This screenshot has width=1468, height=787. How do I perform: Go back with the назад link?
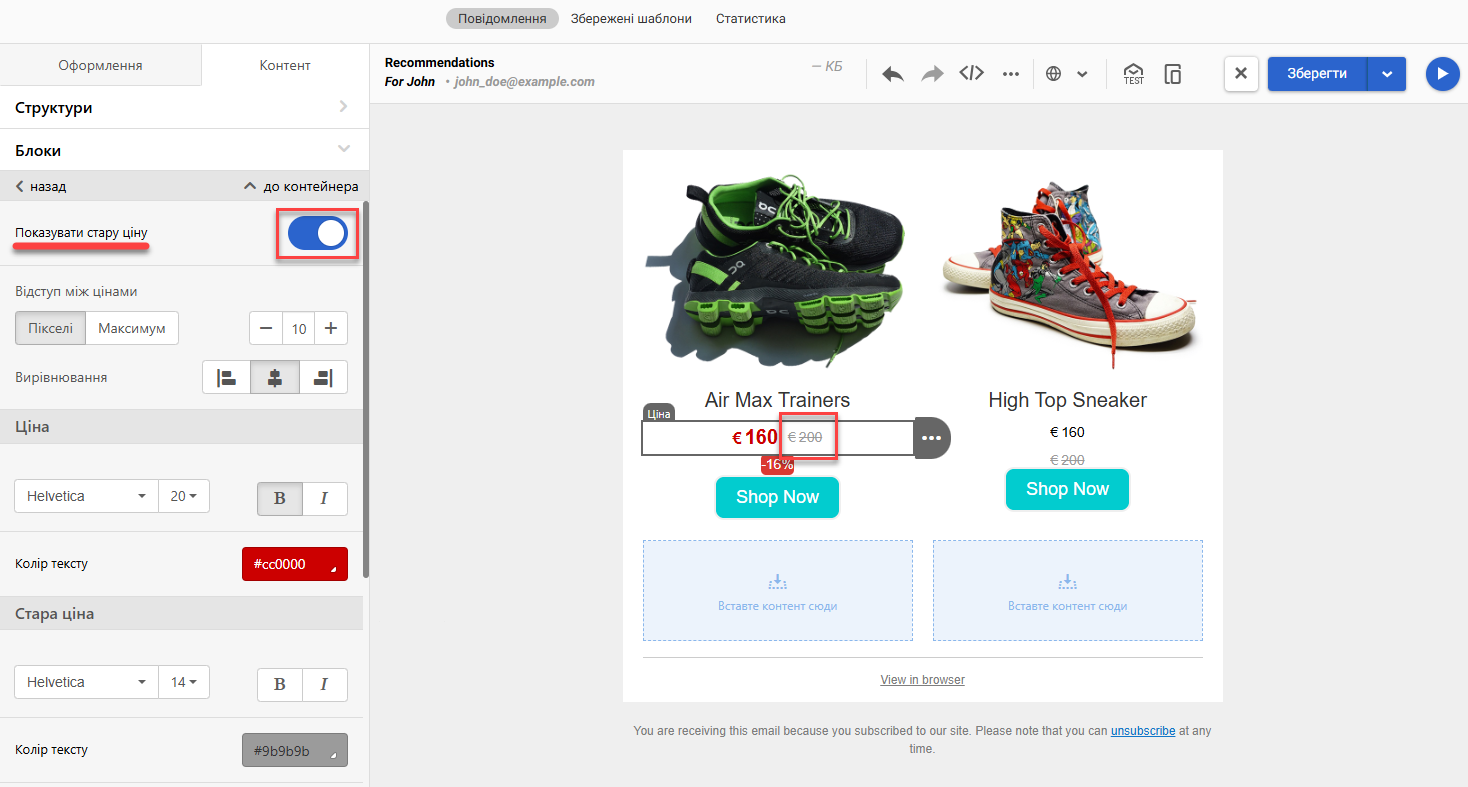pos(41,186)
